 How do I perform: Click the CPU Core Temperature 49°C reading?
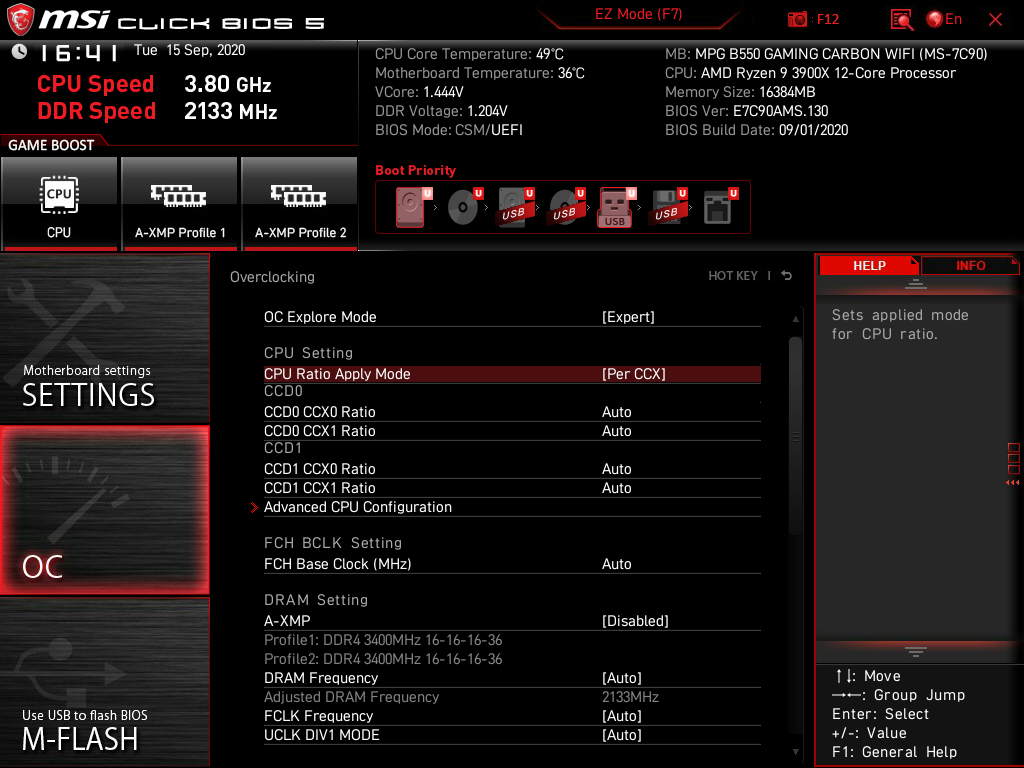(x=469, y=54)
